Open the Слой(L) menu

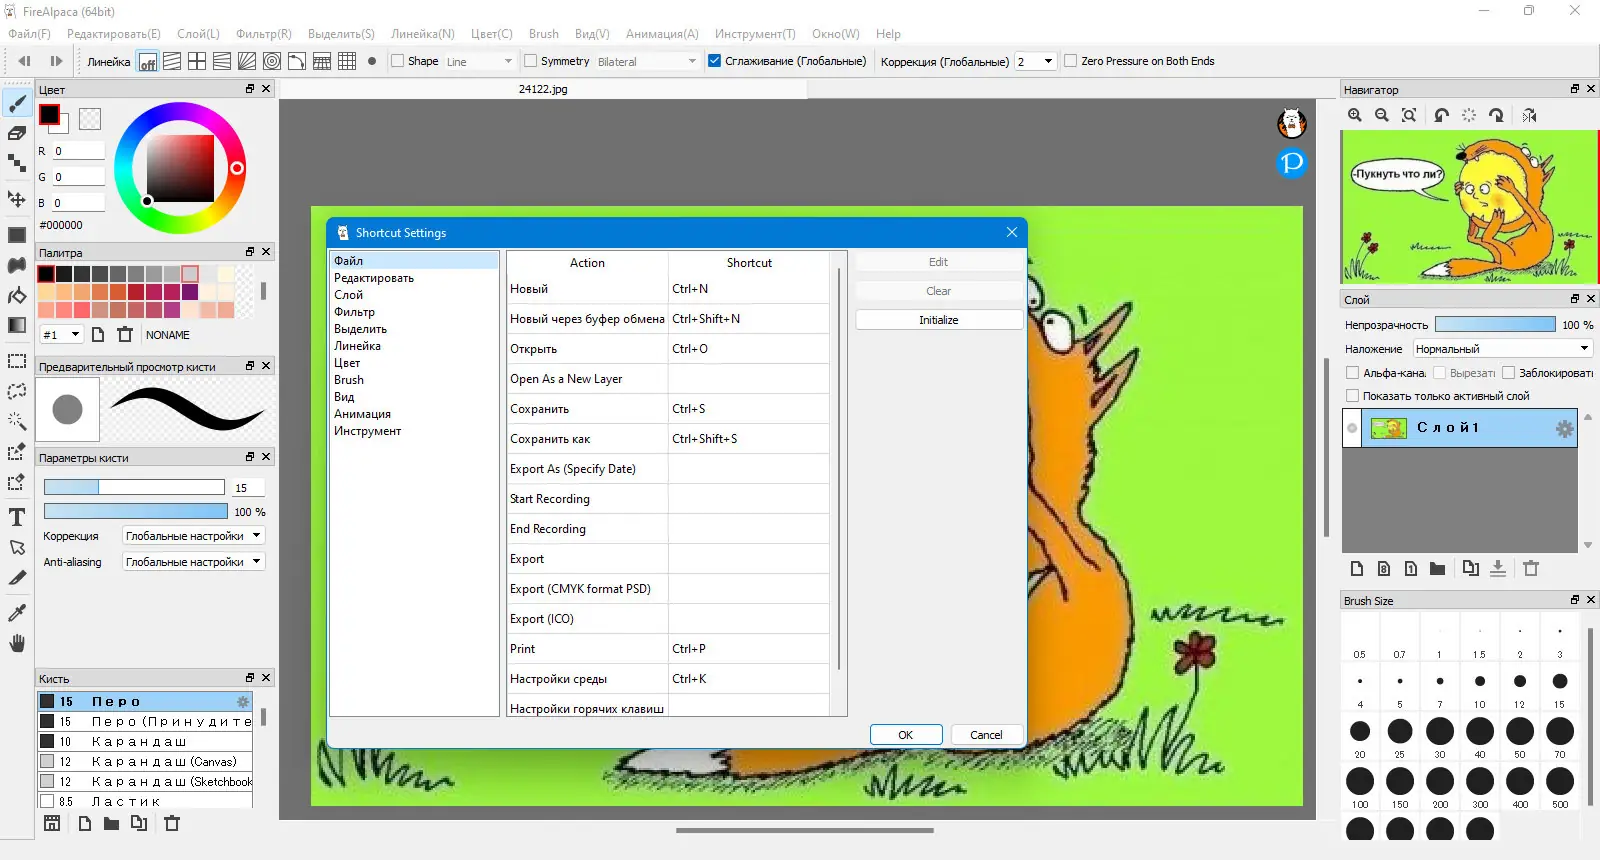click(x=198, y=34)
